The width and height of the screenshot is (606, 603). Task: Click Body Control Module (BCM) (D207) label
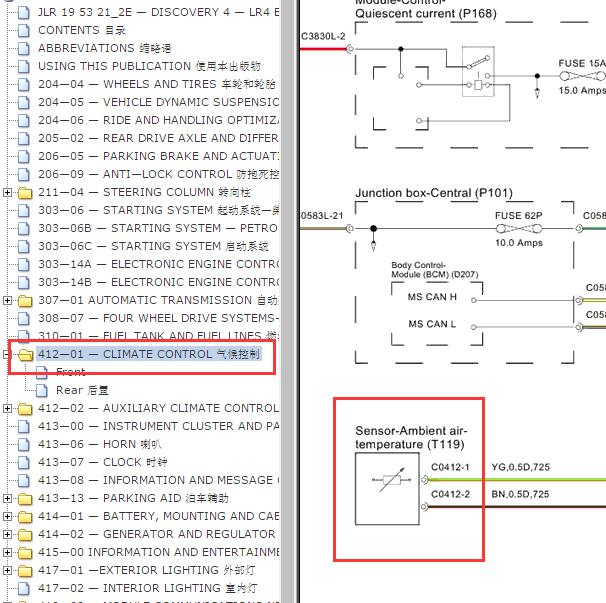pos(435,270)
